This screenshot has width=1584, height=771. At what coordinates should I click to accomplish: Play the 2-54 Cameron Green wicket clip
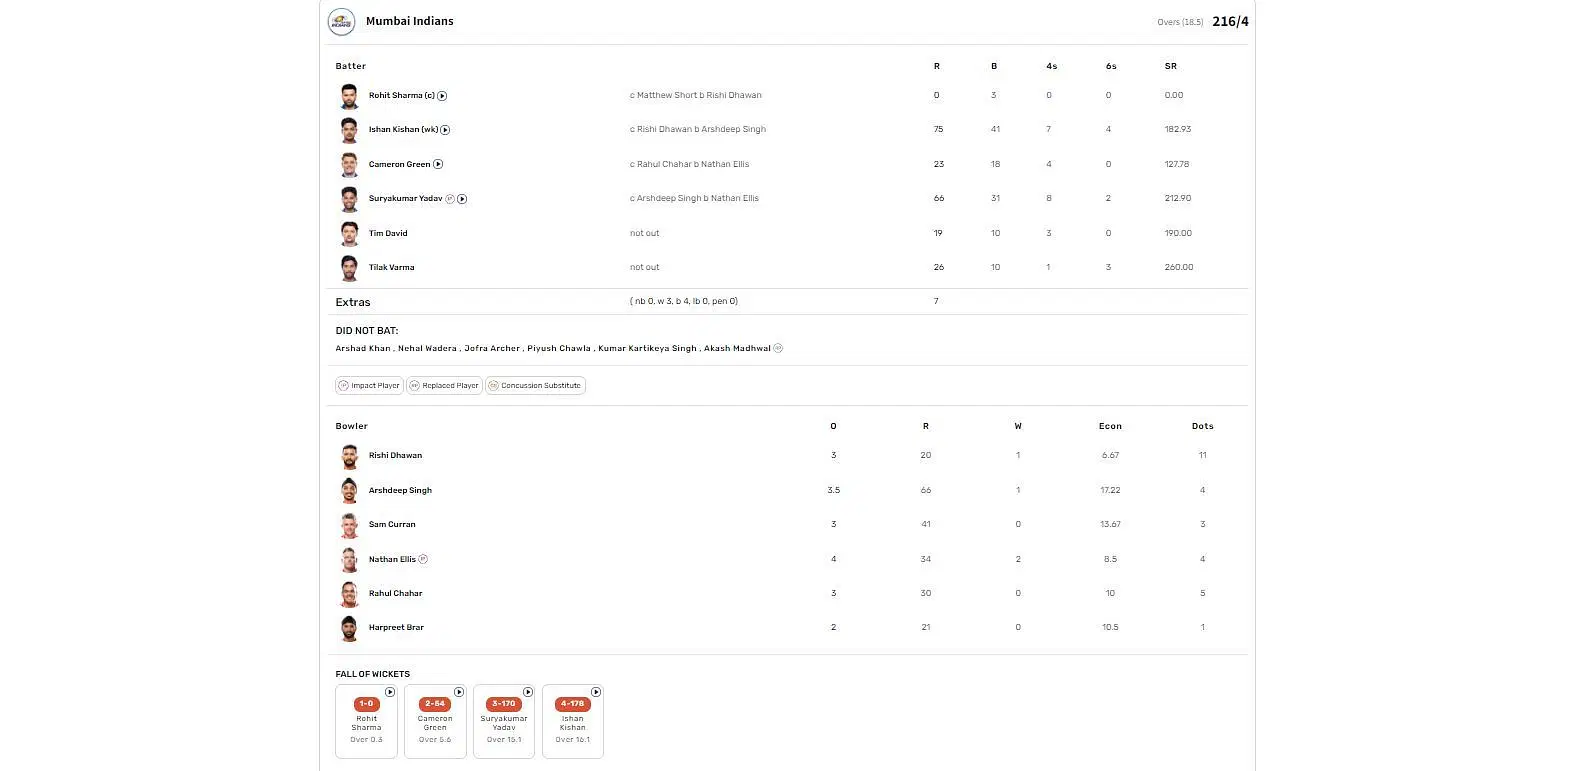pos(459,692)
